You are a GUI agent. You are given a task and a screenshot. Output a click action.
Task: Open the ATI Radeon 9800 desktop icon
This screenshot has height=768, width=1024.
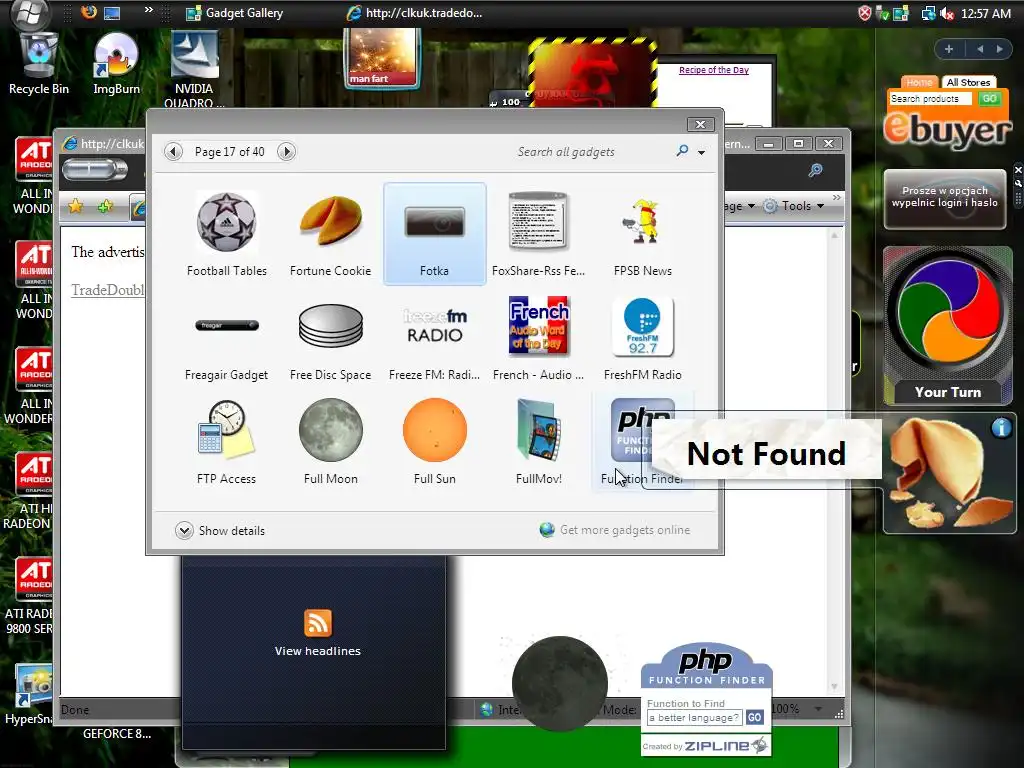29,596
